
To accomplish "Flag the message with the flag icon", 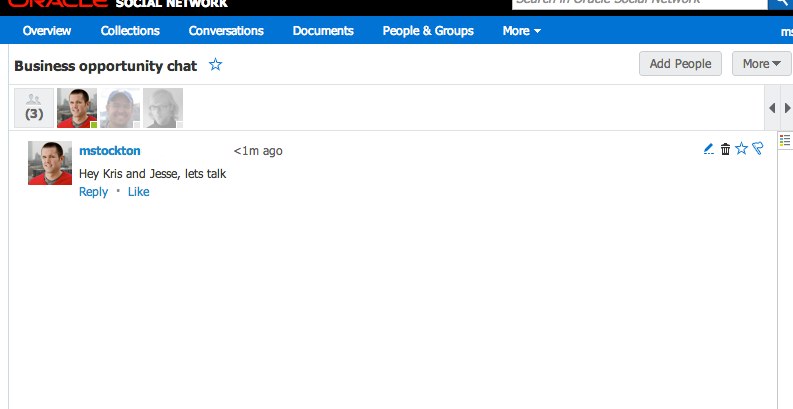I will click(x=757, y=149).
